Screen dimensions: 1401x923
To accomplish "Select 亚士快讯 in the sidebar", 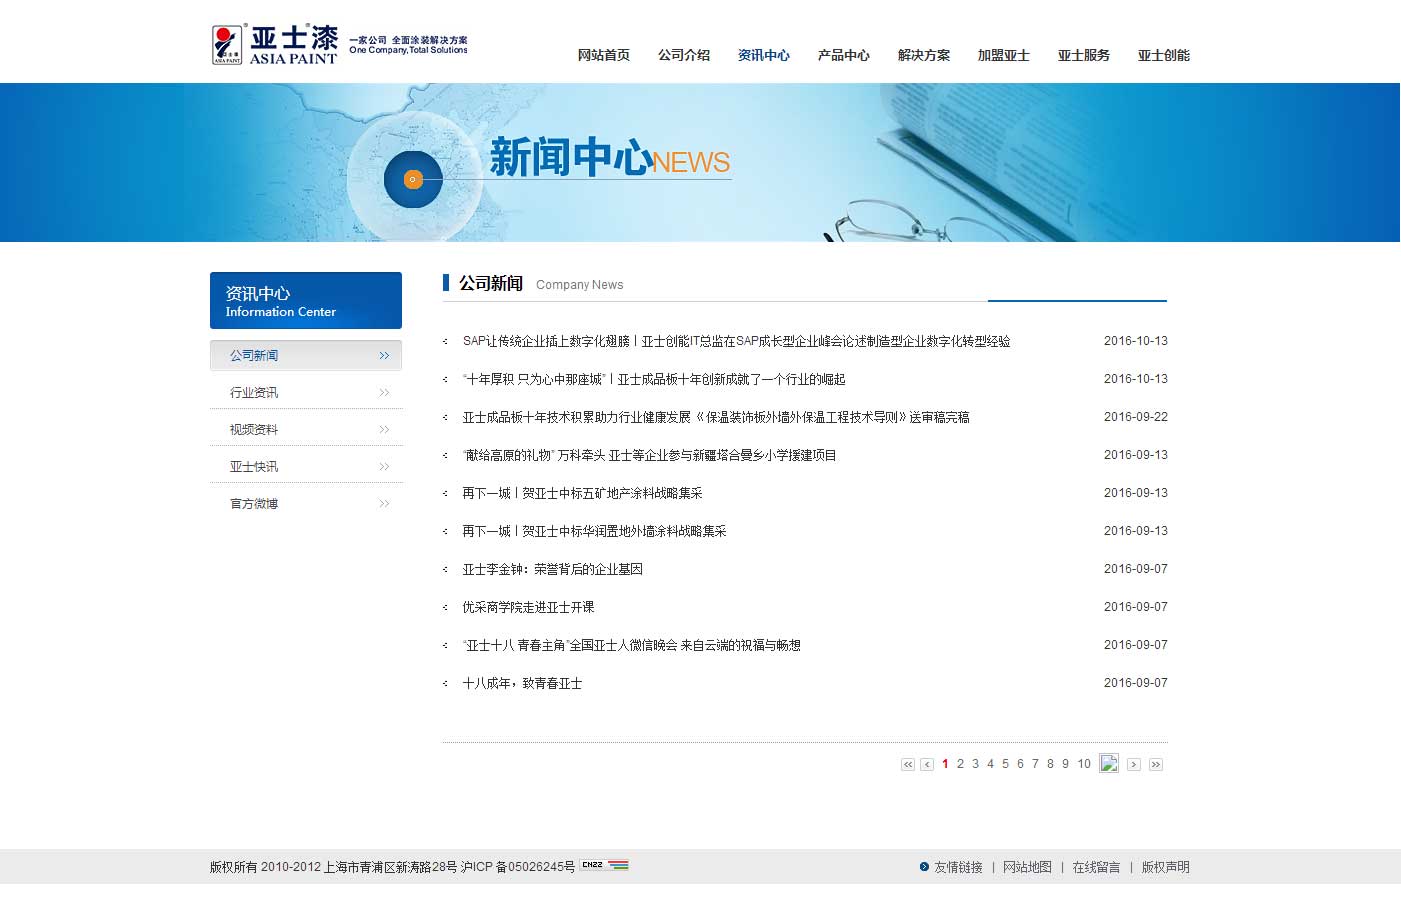I will [x=254, y=467].
